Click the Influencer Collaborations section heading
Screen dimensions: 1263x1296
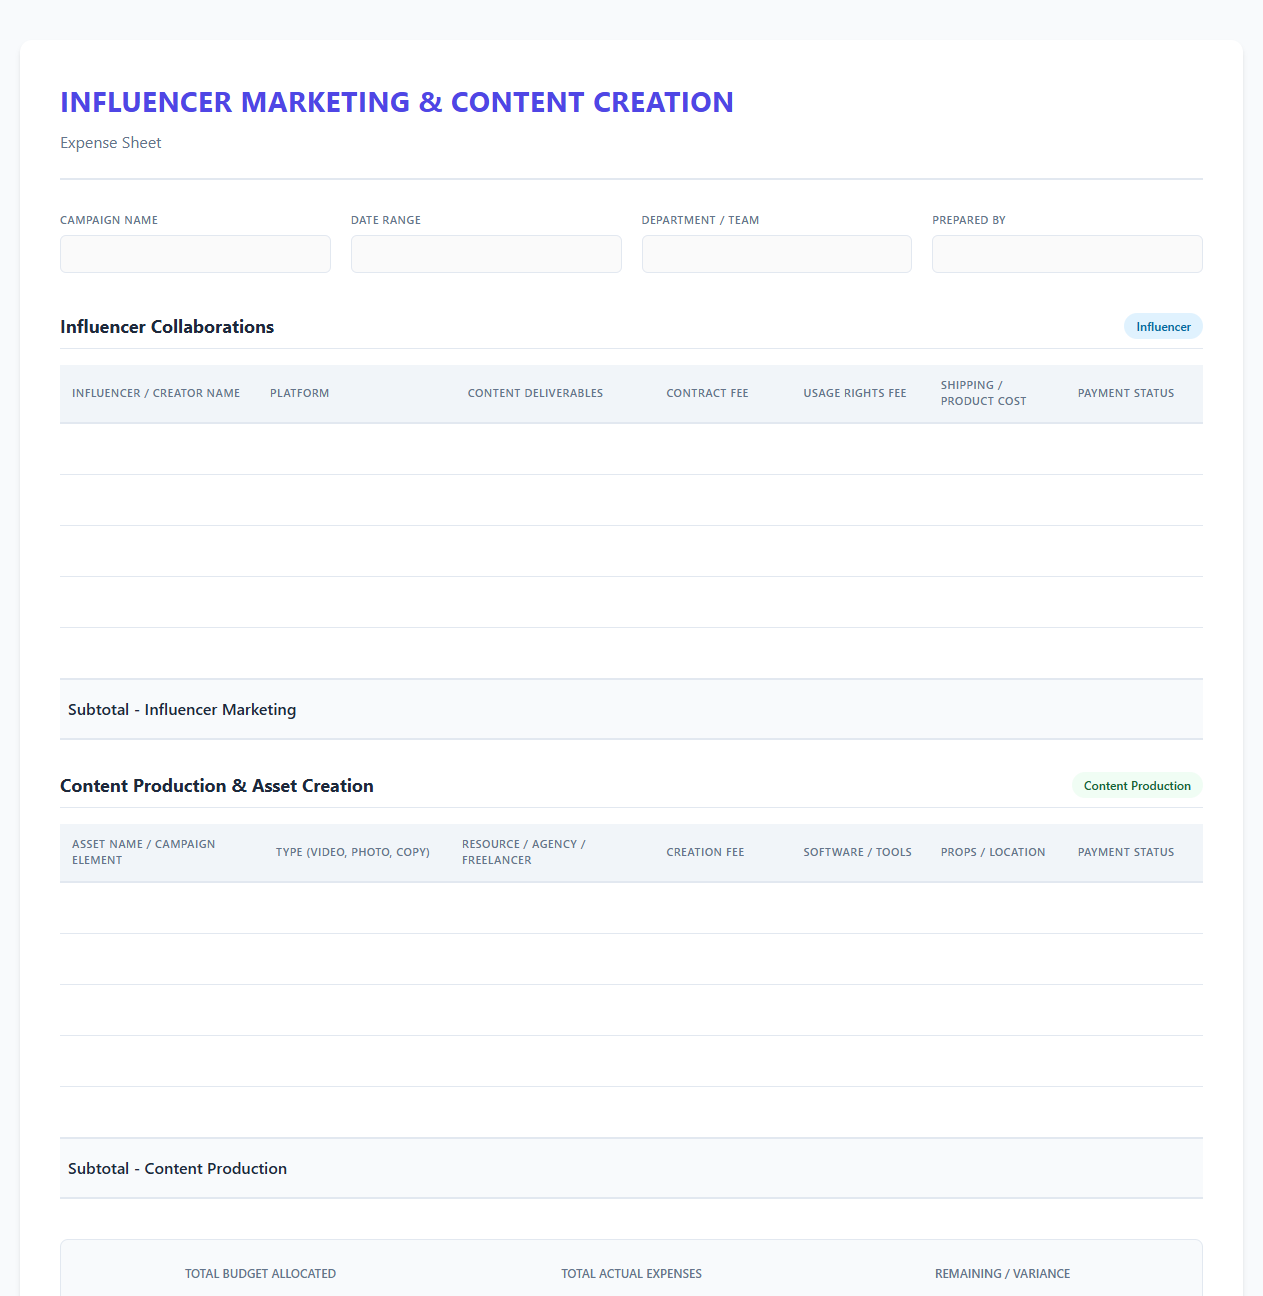[167, 327]
